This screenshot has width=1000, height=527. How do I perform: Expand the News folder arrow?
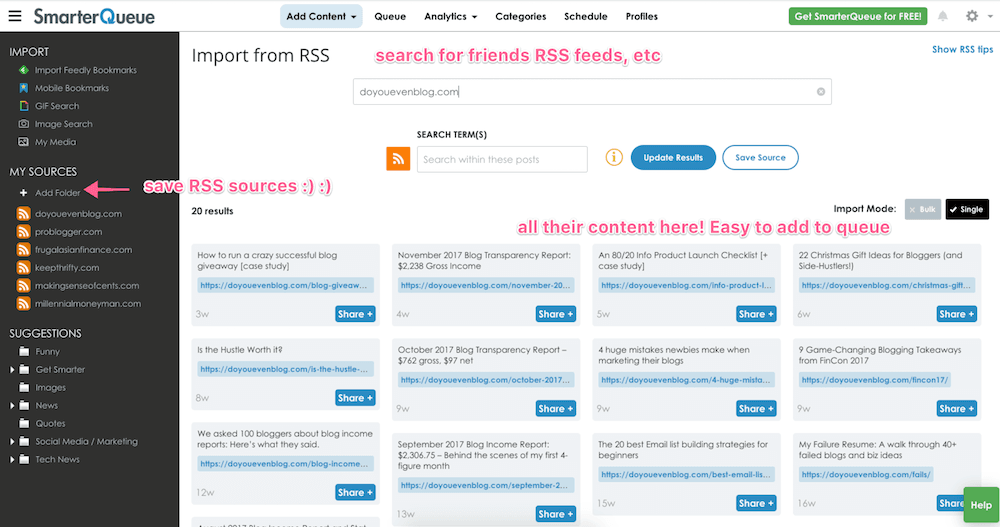[12, 405]
